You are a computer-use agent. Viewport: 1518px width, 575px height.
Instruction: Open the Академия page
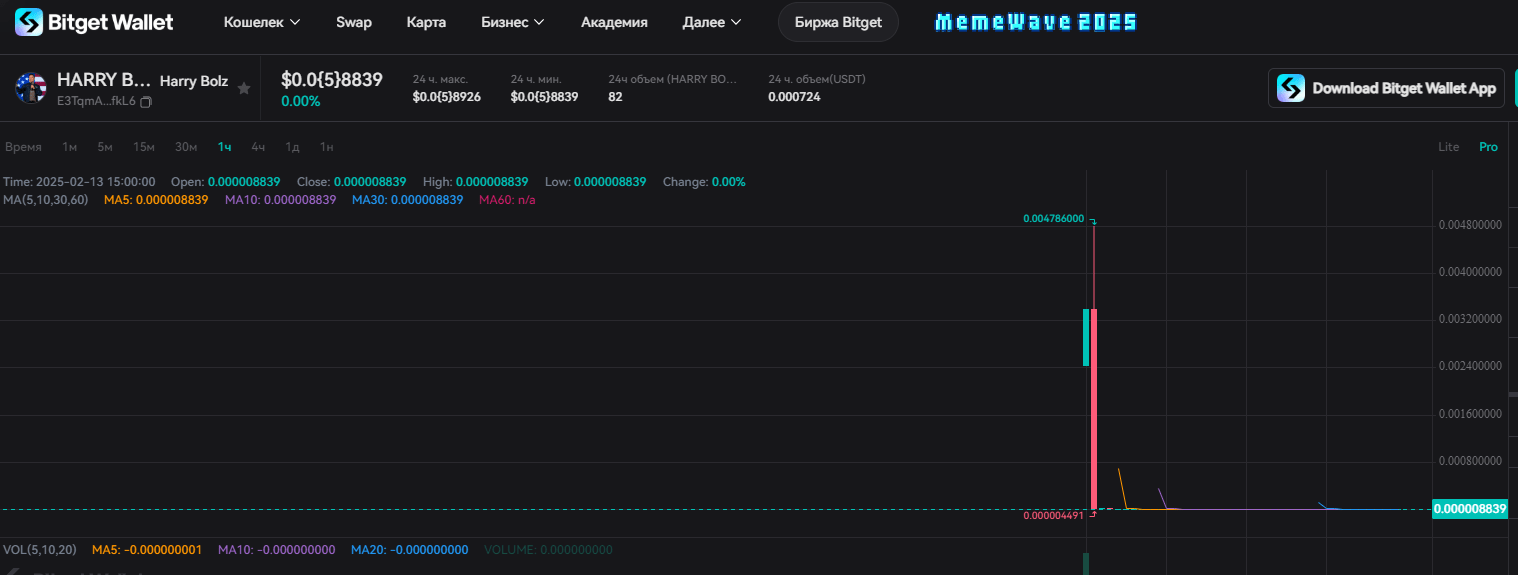click(x=614, y=22)
